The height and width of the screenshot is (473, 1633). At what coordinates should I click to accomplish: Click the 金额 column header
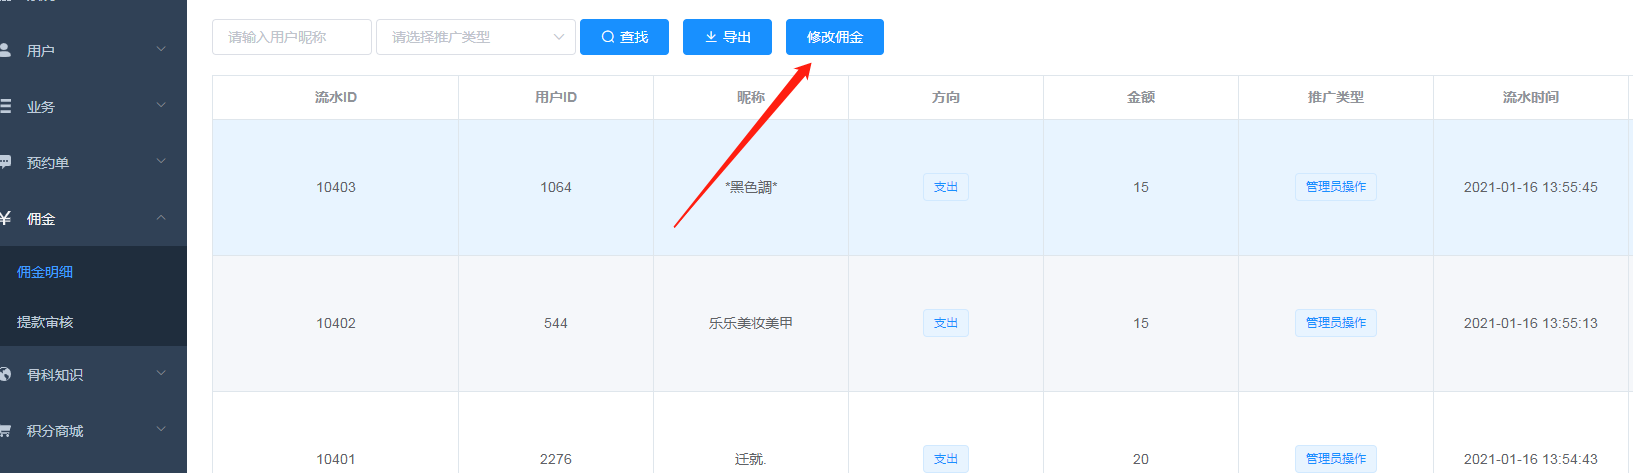click(1141, 97)
